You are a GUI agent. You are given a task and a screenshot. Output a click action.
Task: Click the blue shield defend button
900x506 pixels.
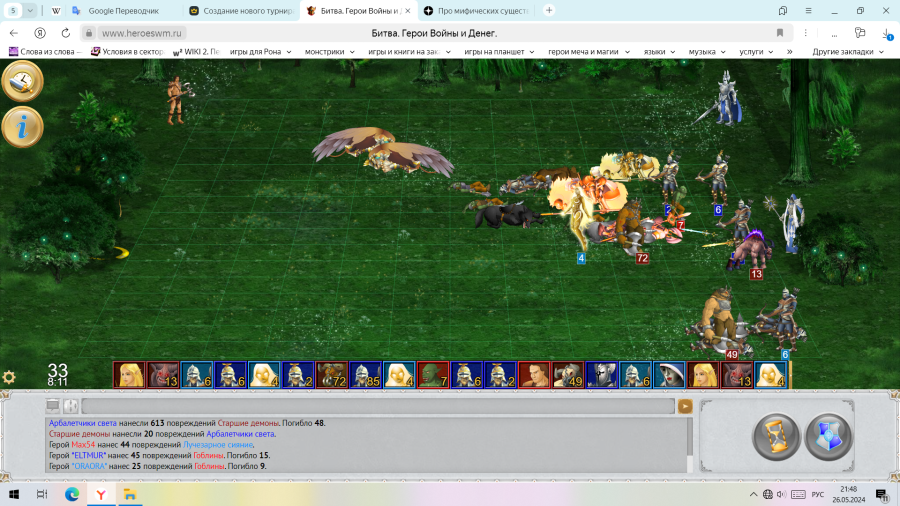pos(828,437)
